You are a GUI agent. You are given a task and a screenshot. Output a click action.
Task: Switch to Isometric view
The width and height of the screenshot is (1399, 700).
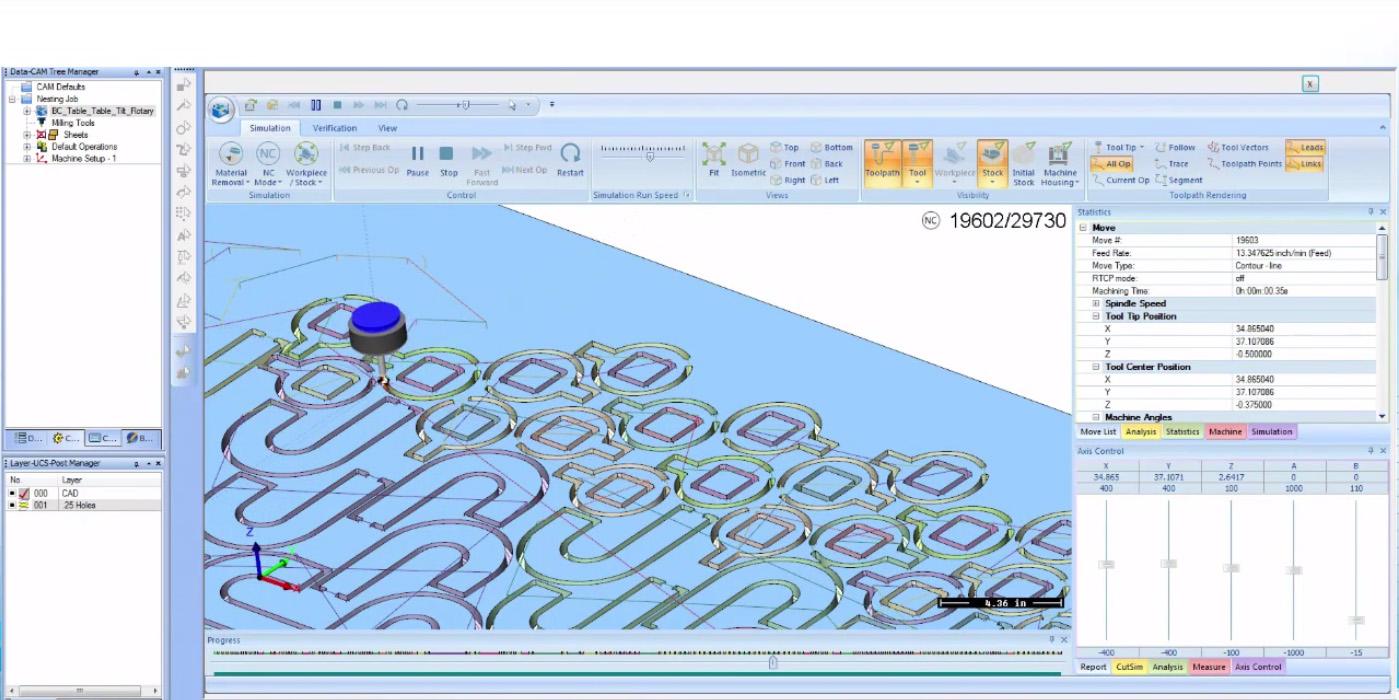click(748, 160)
